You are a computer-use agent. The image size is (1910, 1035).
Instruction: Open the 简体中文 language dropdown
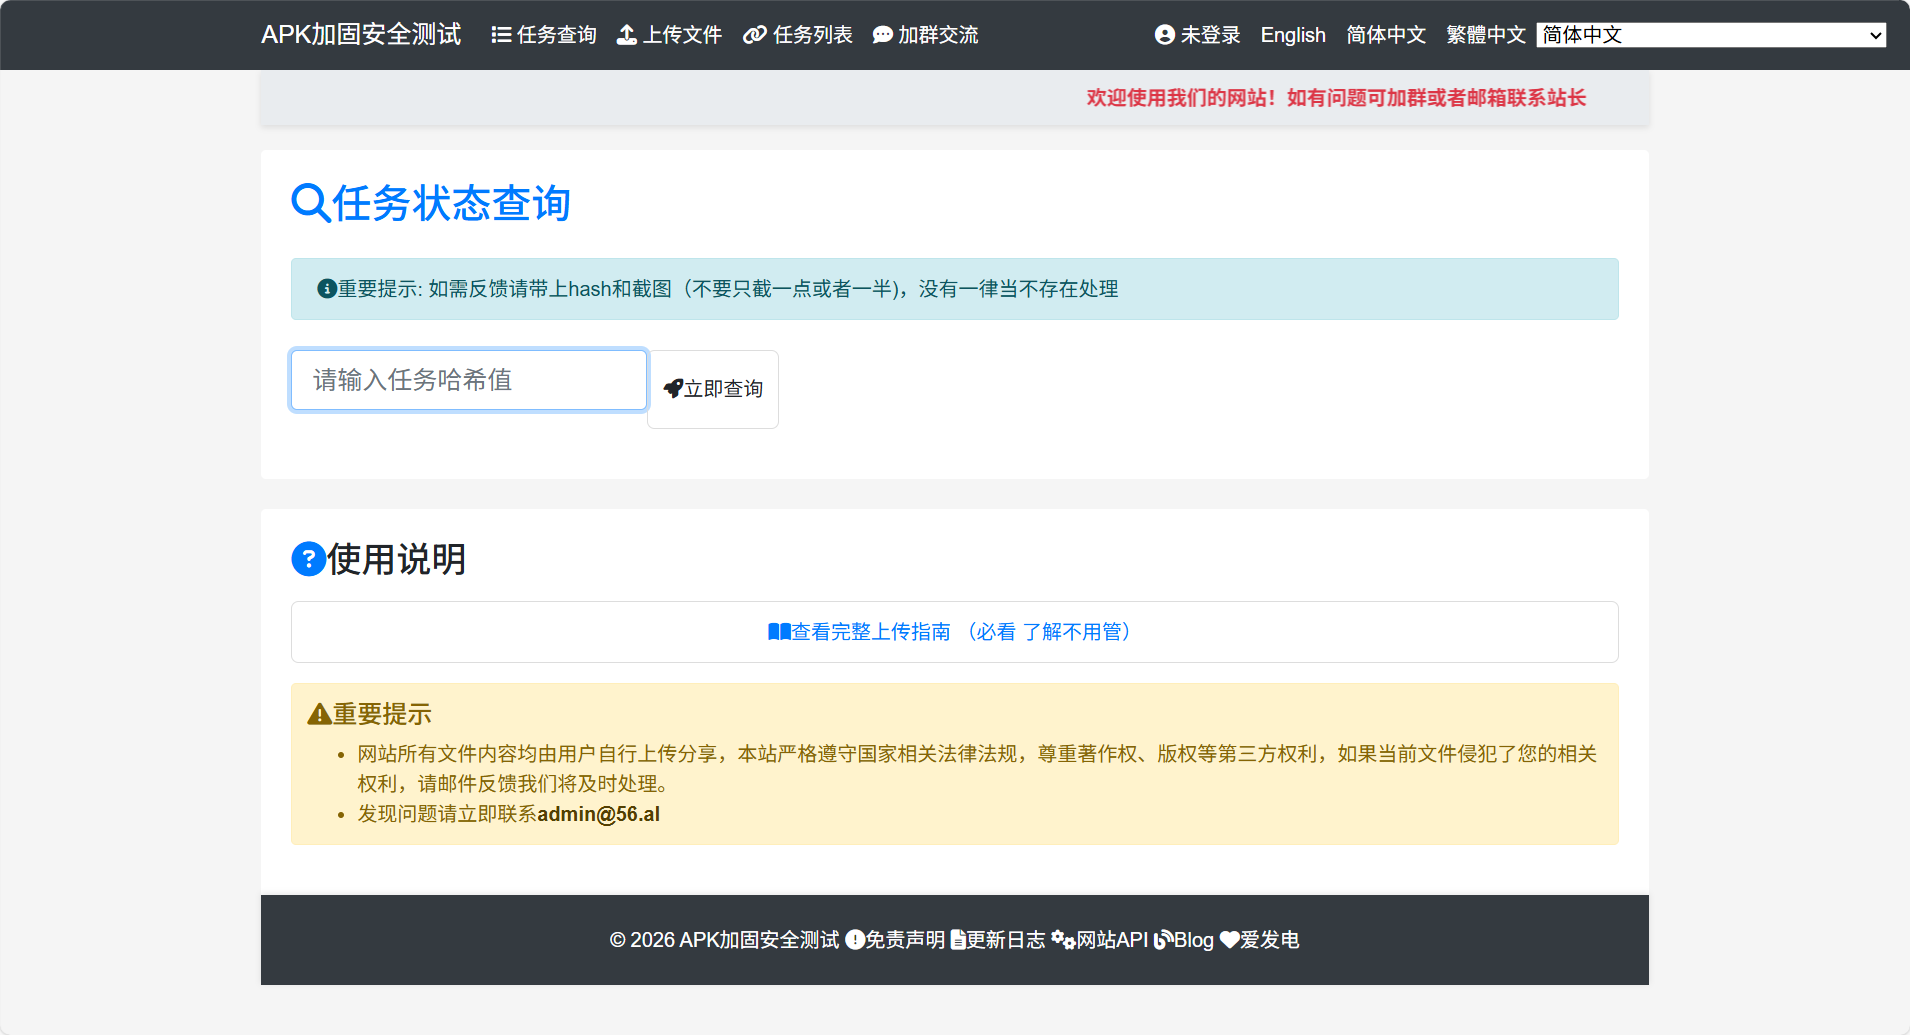1711,35
